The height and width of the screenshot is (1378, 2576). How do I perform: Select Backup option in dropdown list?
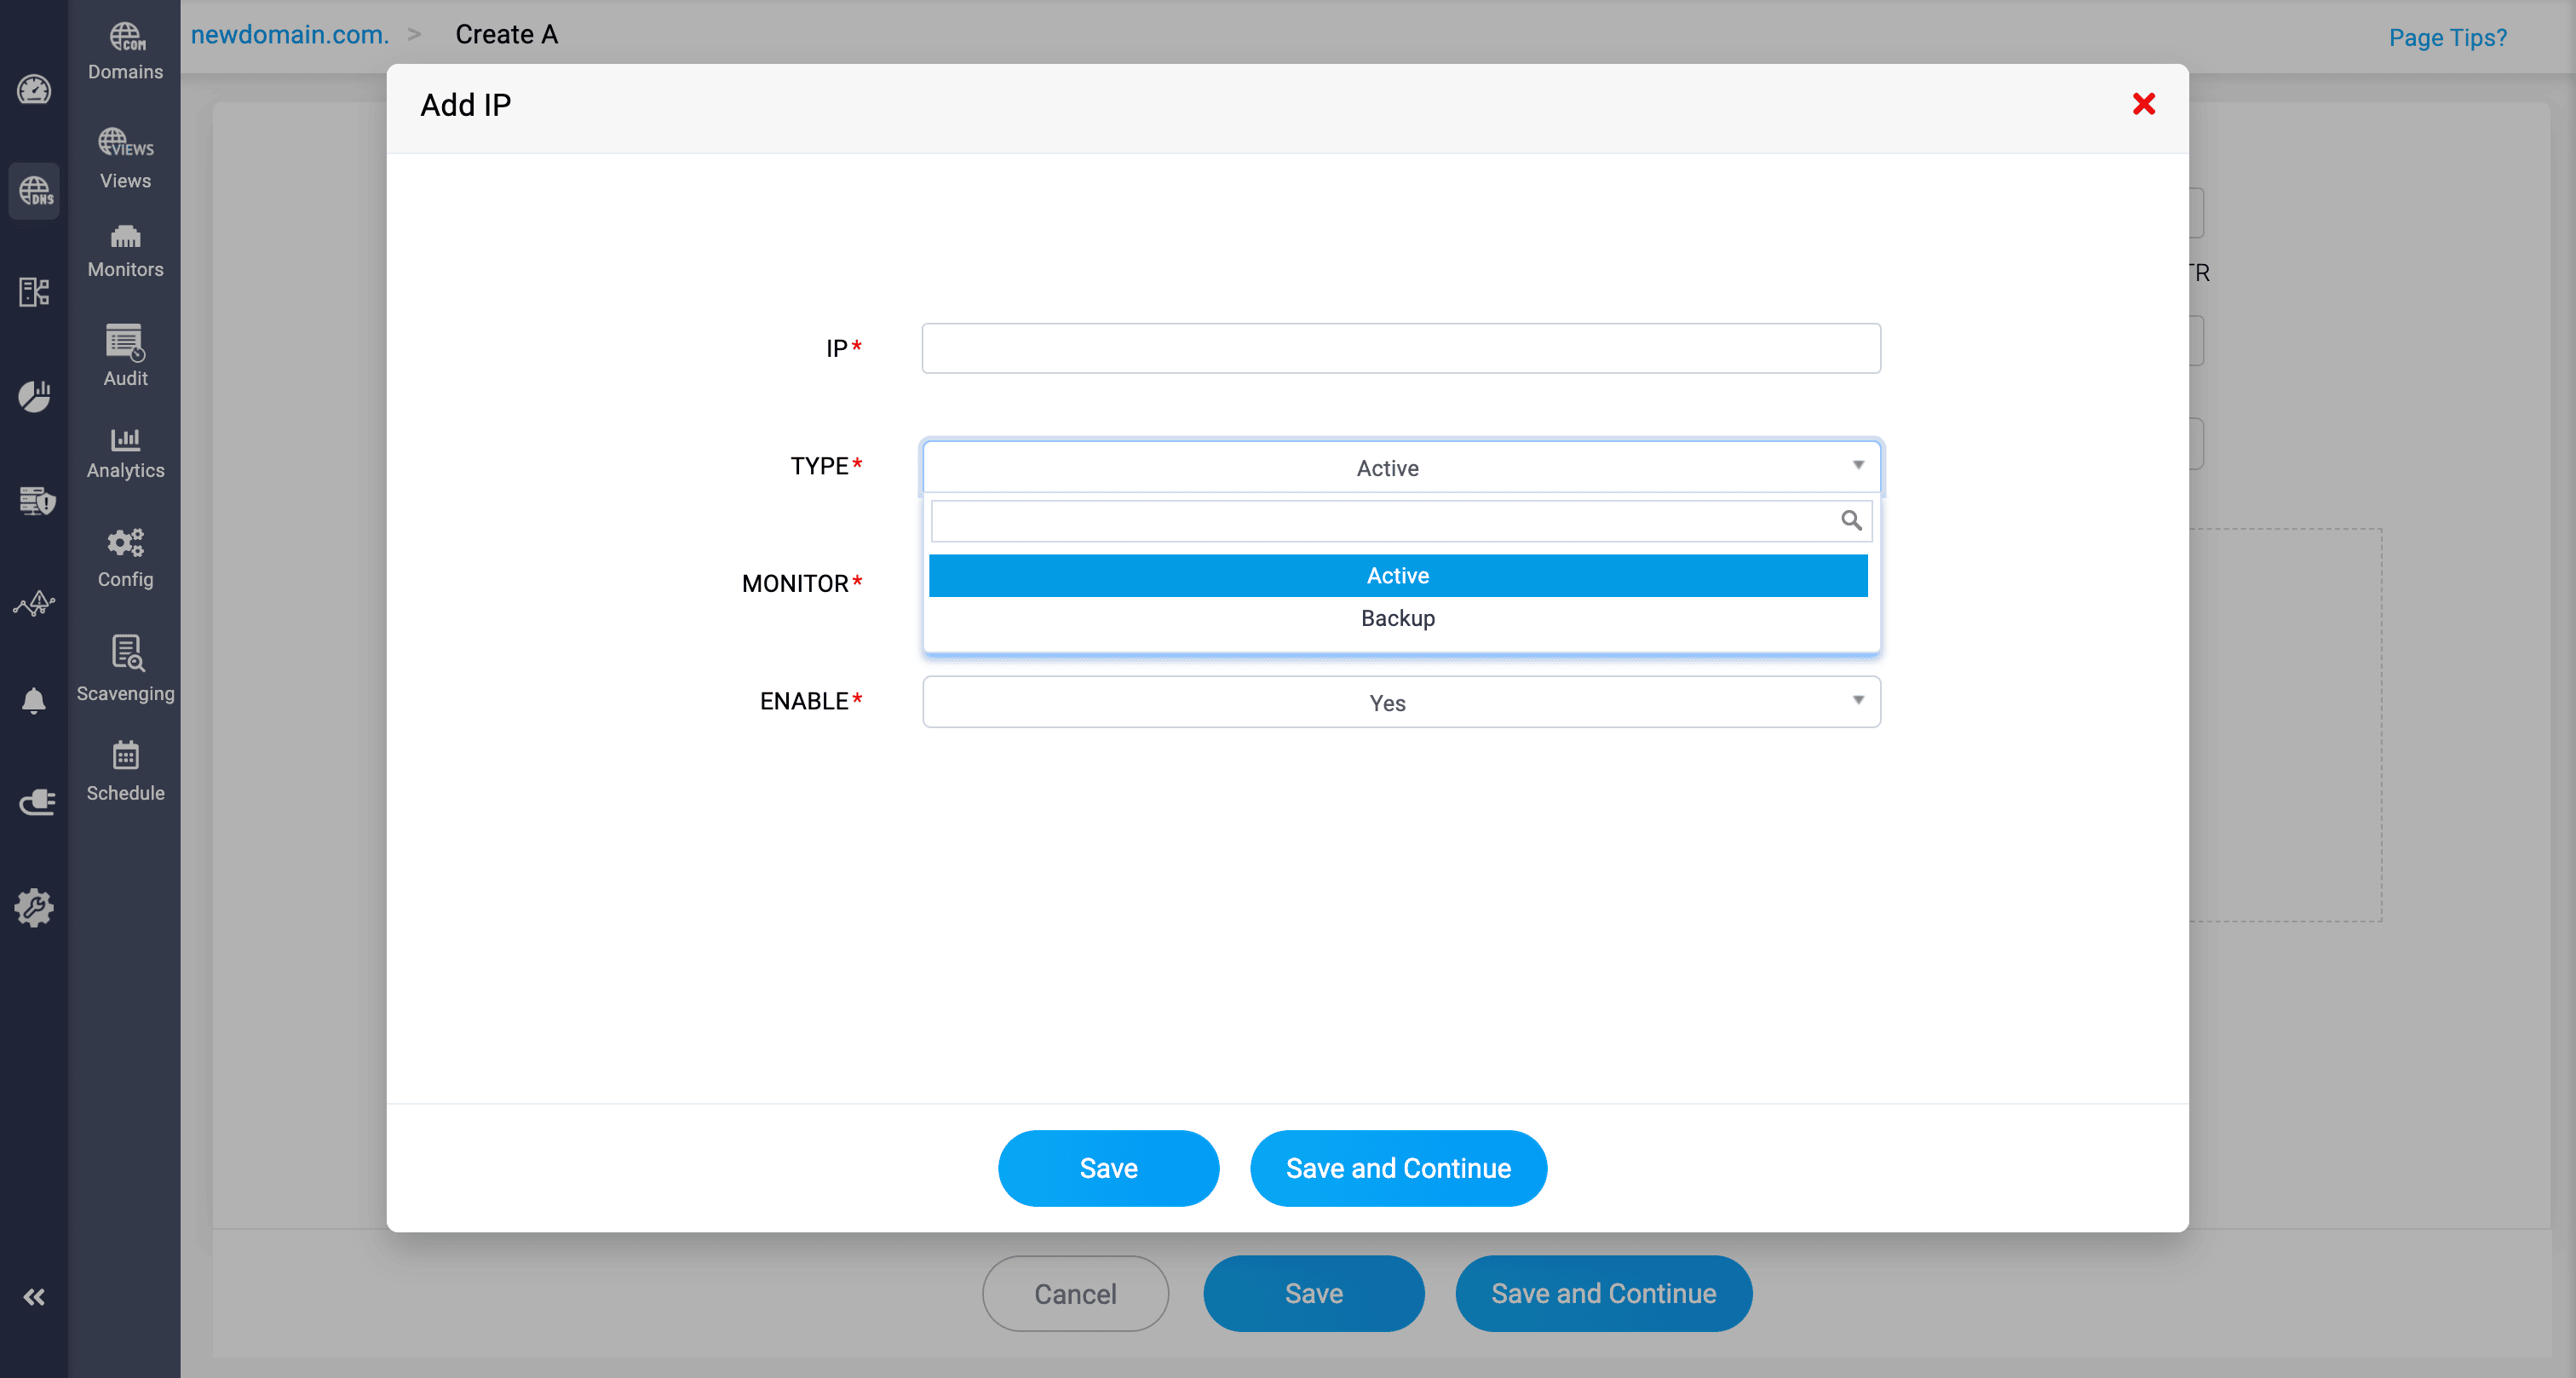[1397, 618]
